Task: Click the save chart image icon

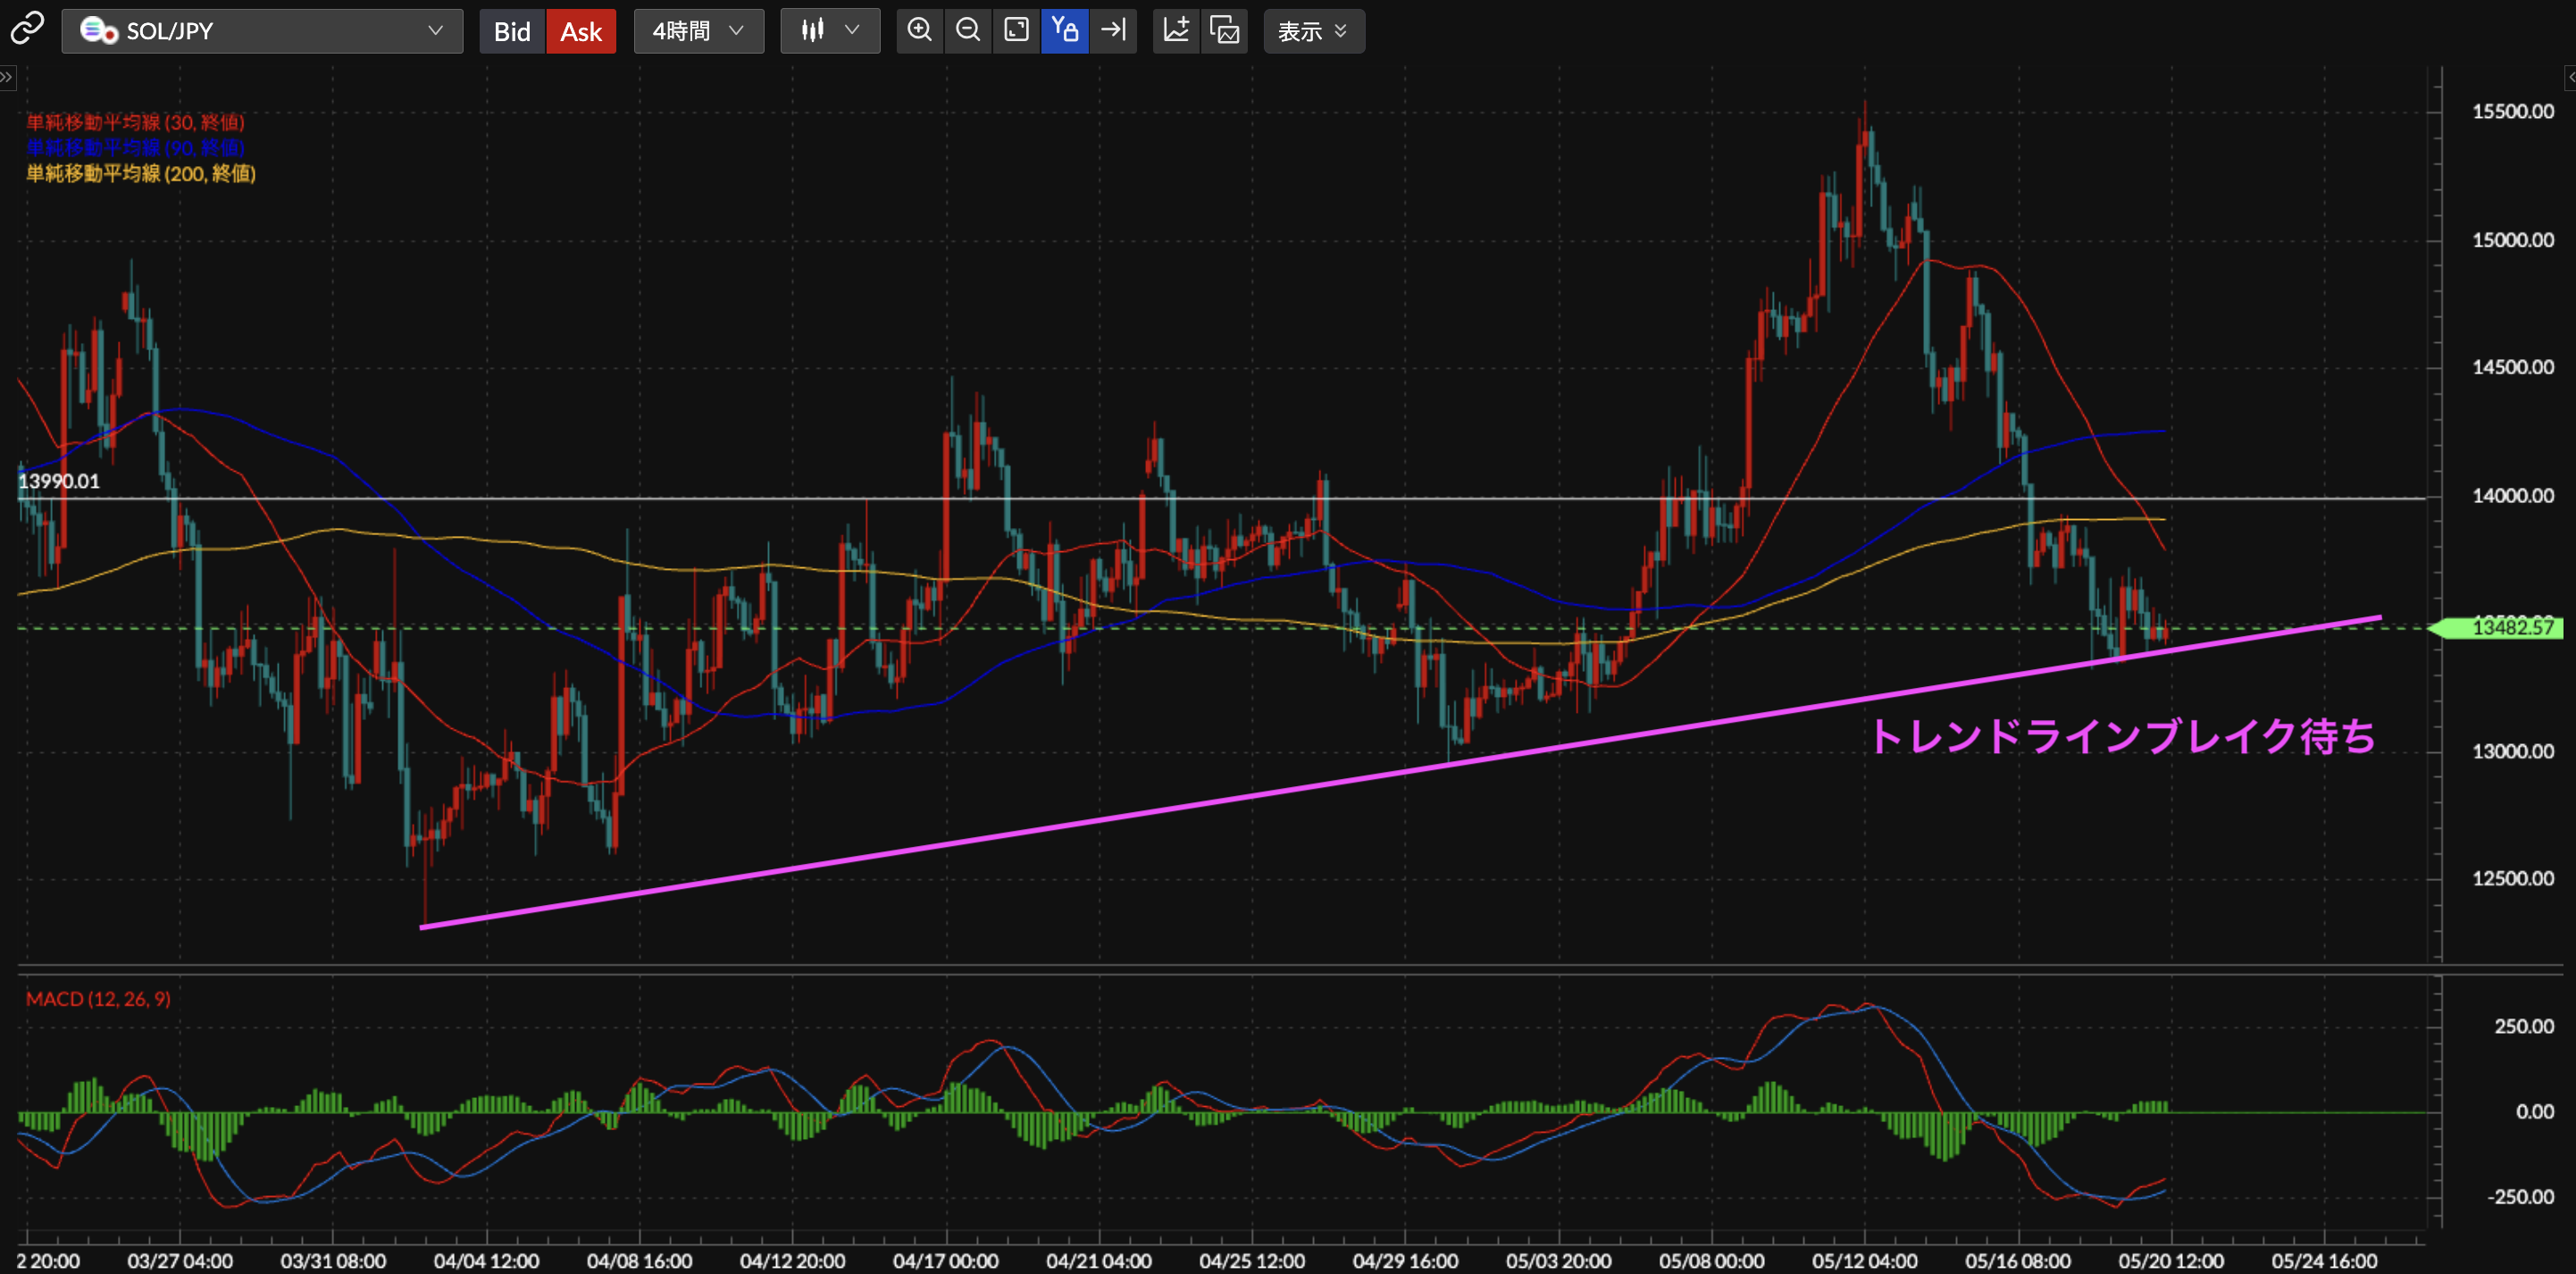Action: (x=1224, y=31)
